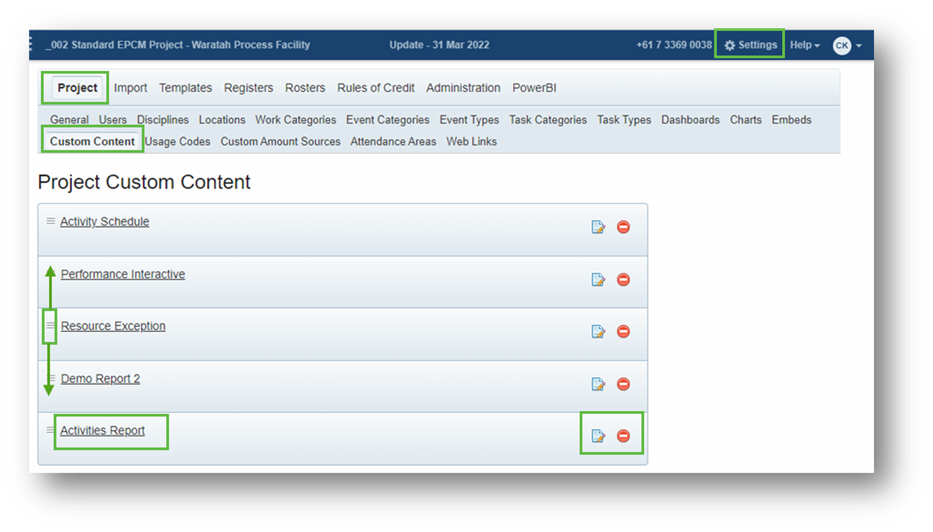Open Custom Amount Sources sub-menu

coord(280,142)
